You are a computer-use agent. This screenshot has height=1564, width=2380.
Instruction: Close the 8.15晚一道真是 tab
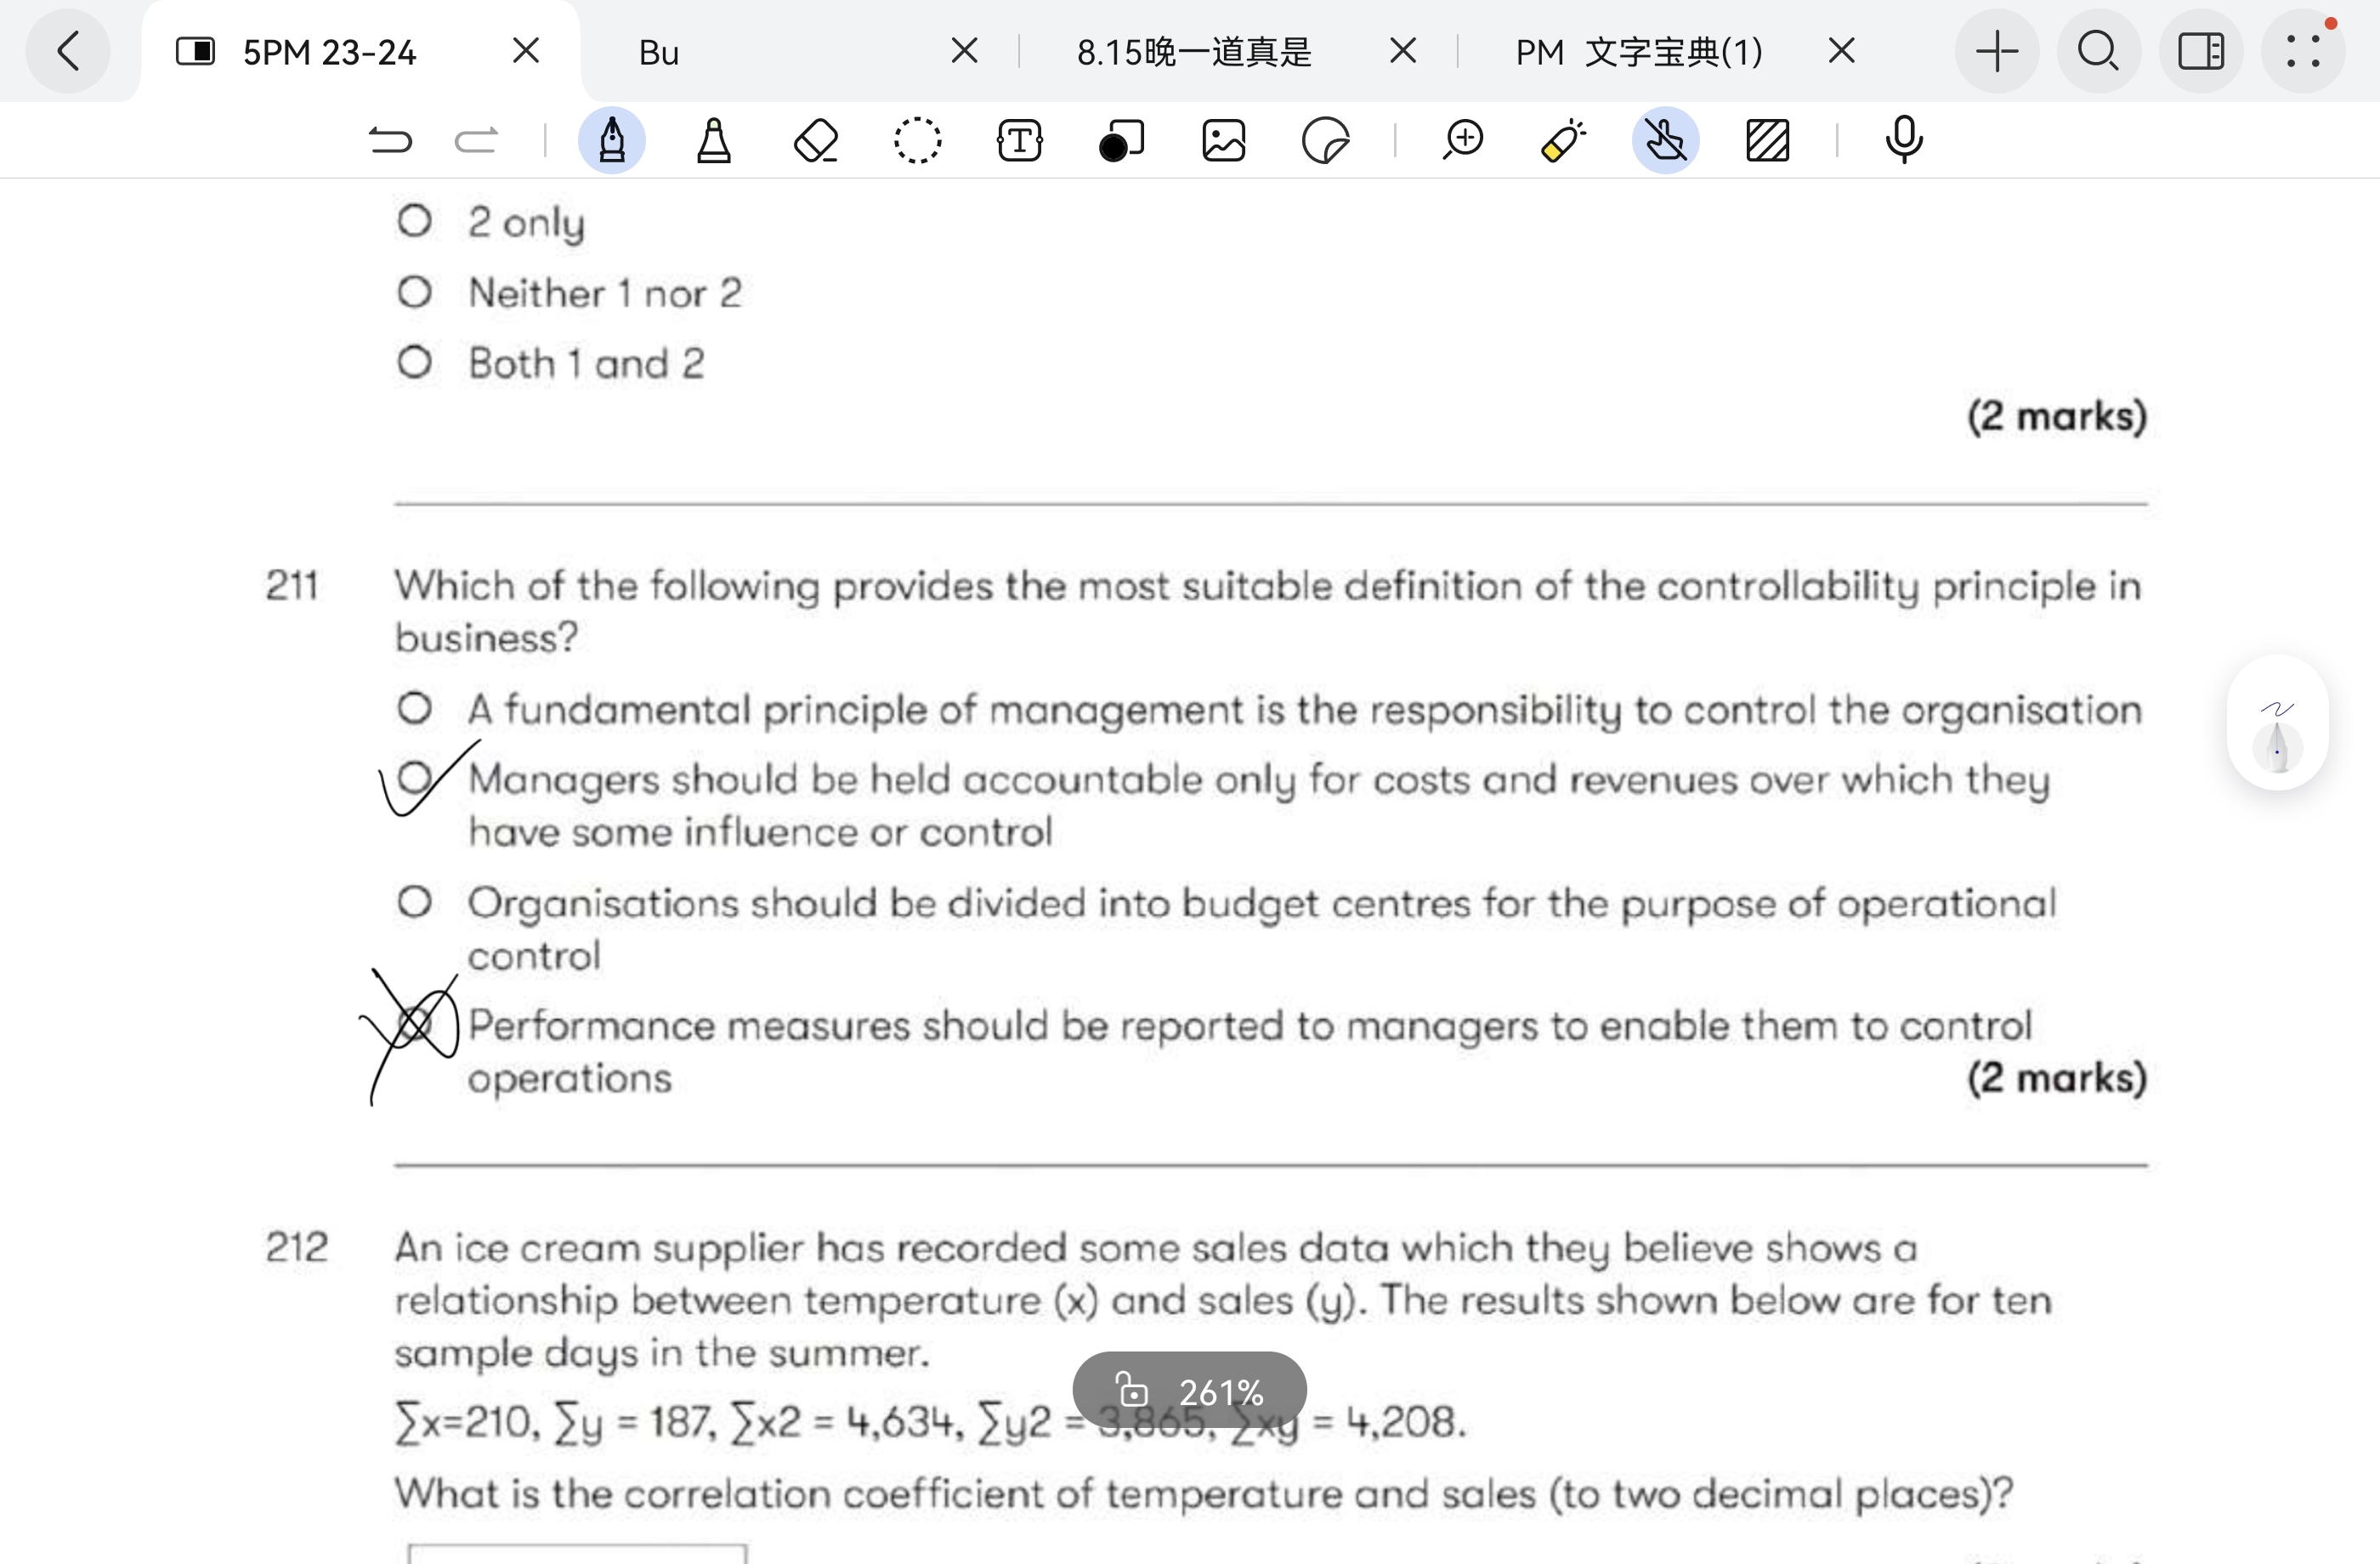pos(1403,51)
